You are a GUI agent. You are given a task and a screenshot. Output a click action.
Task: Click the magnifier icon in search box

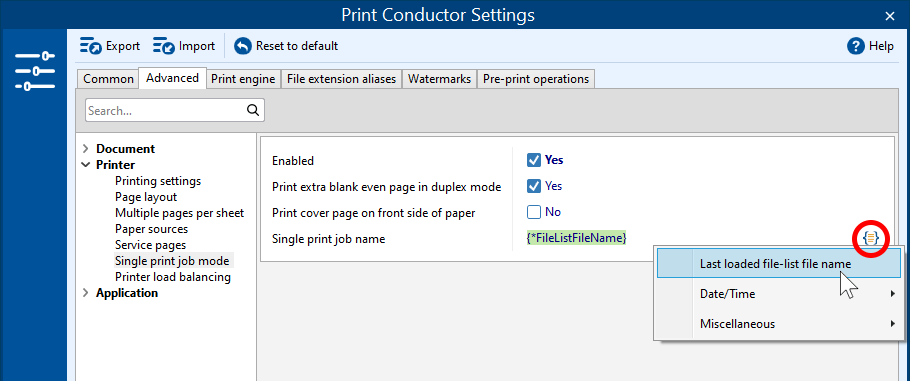coord(252,110)
